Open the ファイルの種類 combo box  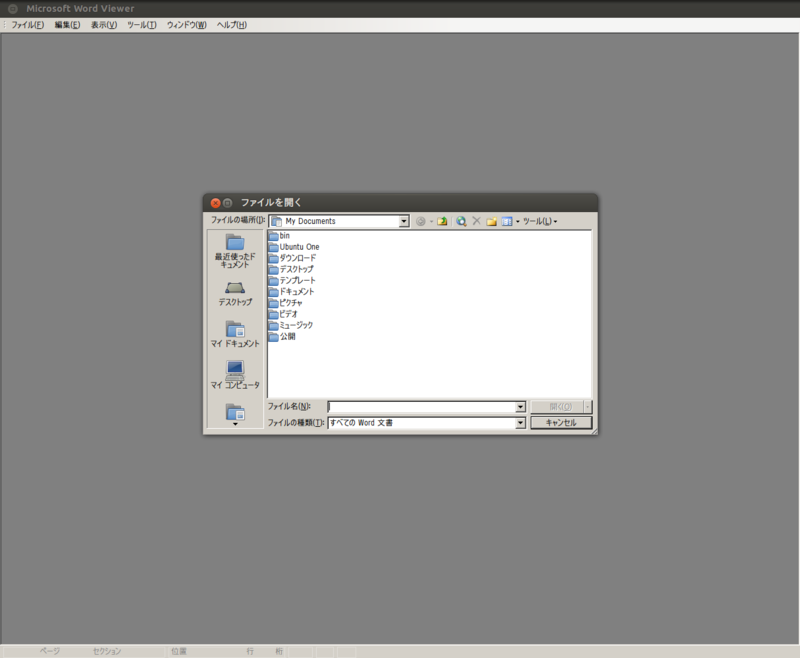coord(427,423)
